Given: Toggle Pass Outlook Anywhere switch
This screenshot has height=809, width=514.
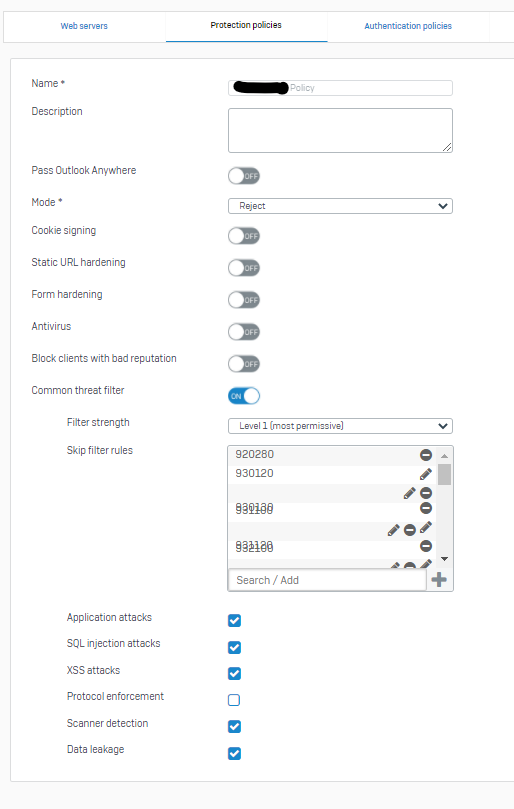Looking at the screenshot, I should [244, 176].
